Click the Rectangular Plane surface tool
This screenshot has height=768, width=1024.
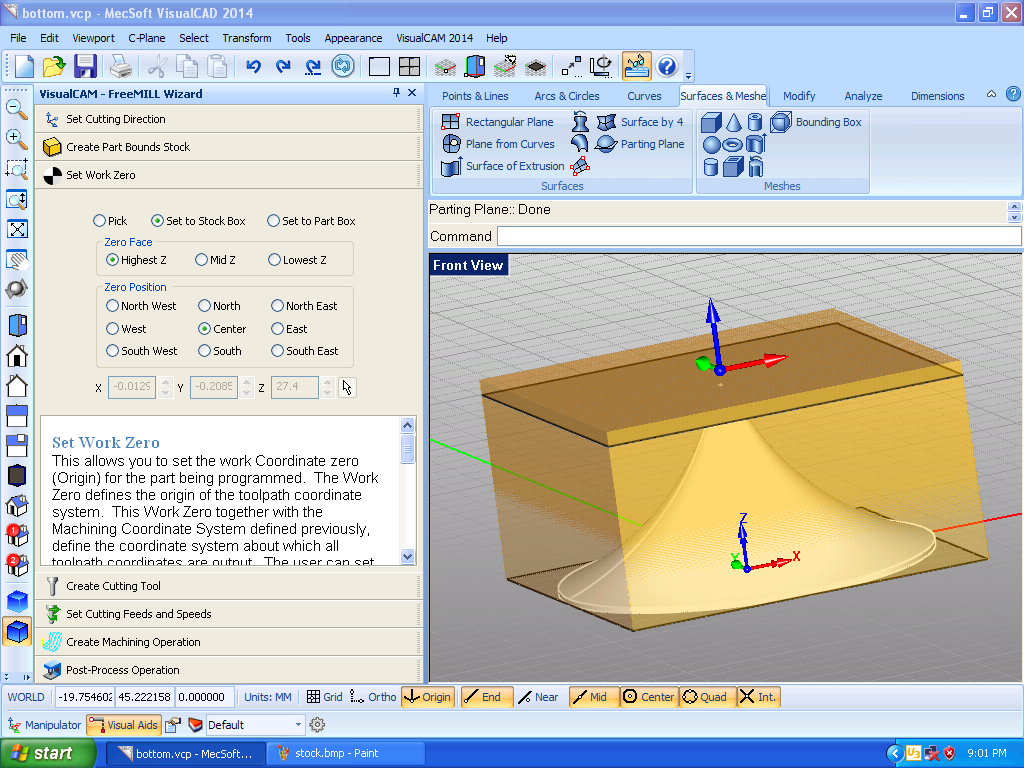coord(498,122)
